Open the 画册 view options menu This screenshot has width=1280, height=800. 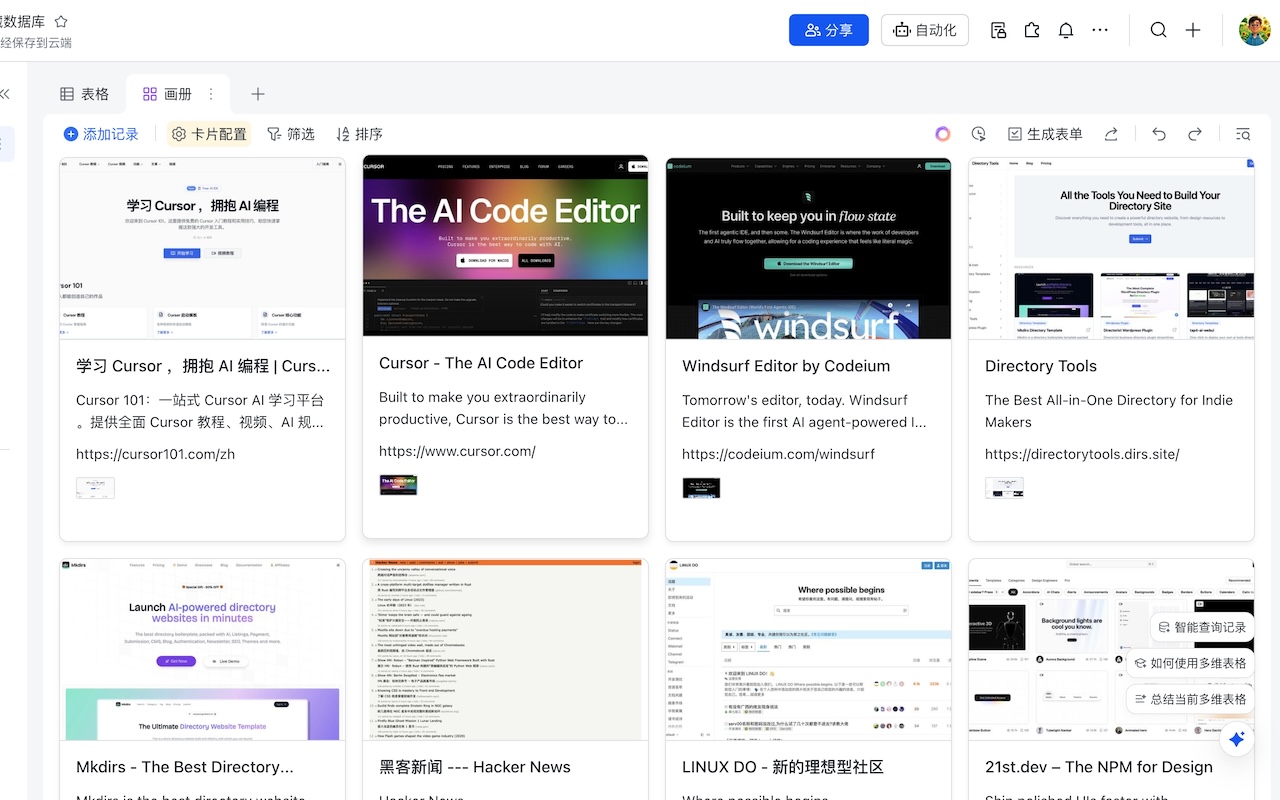(x=211, y=94)
